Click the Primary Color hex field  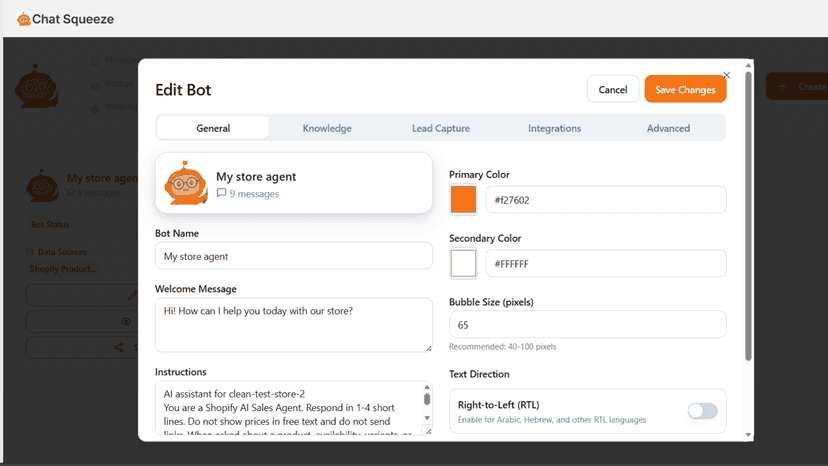(x=606, y=200)
